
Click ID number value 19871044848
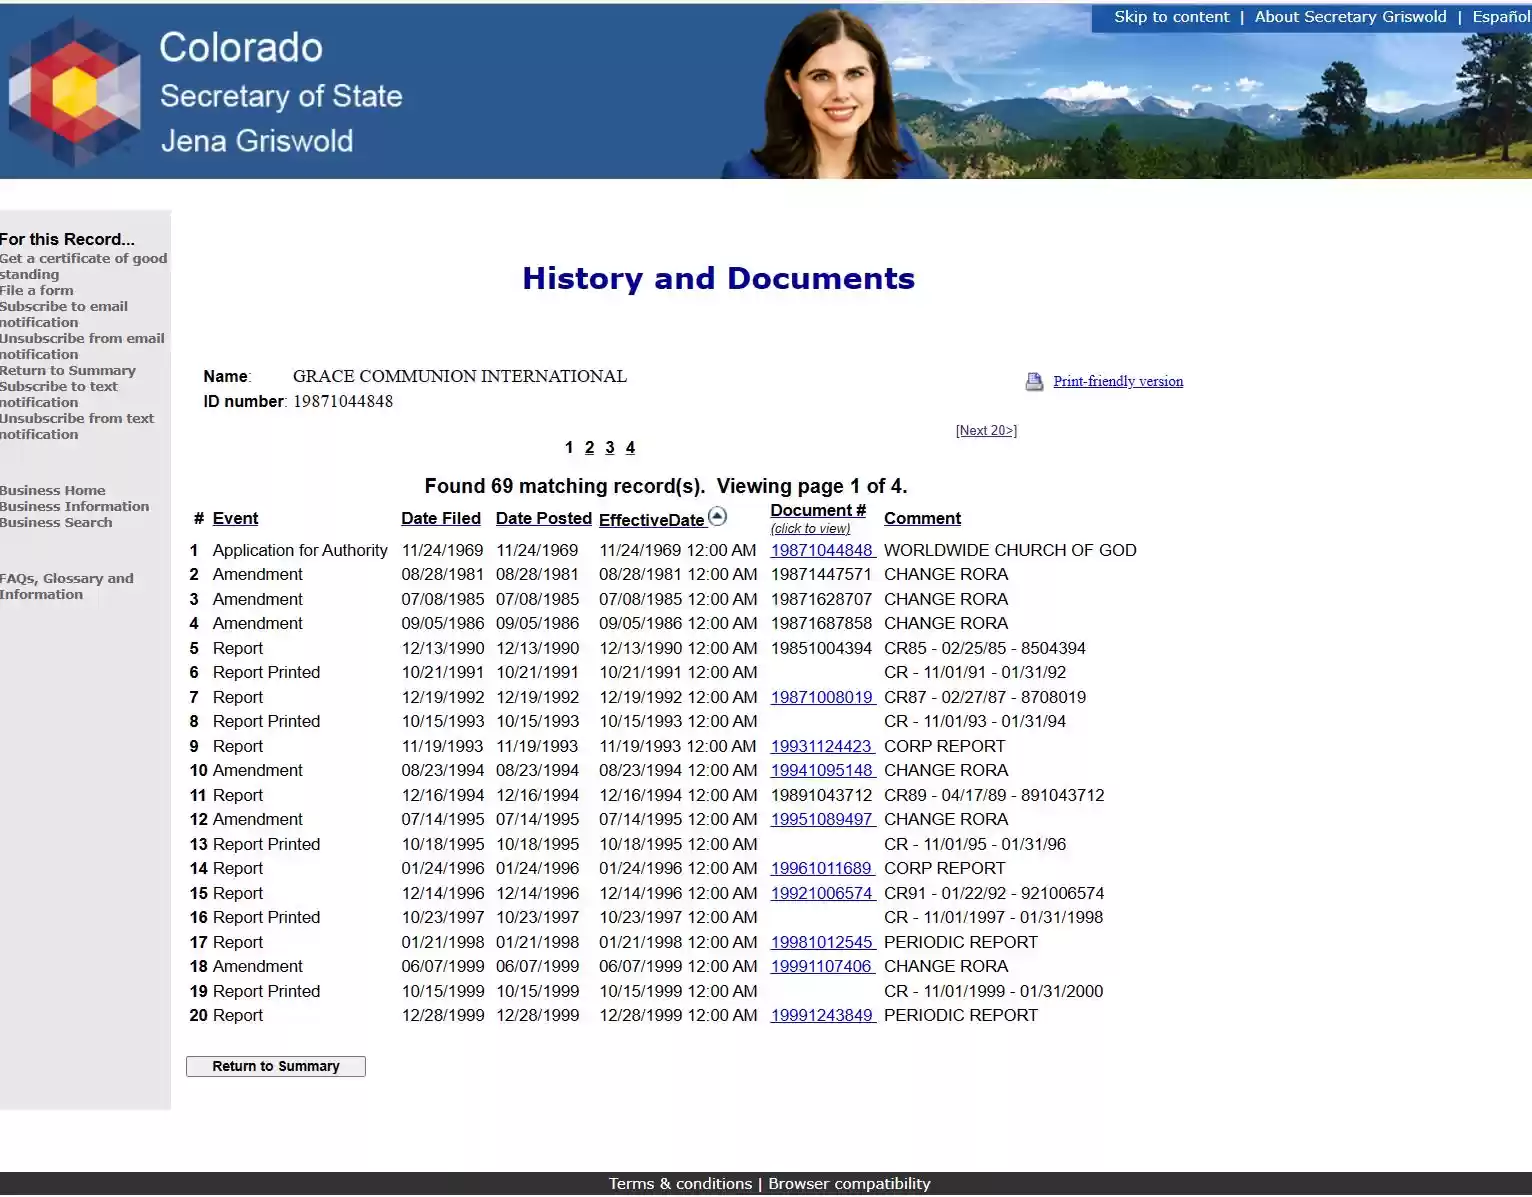343,401
